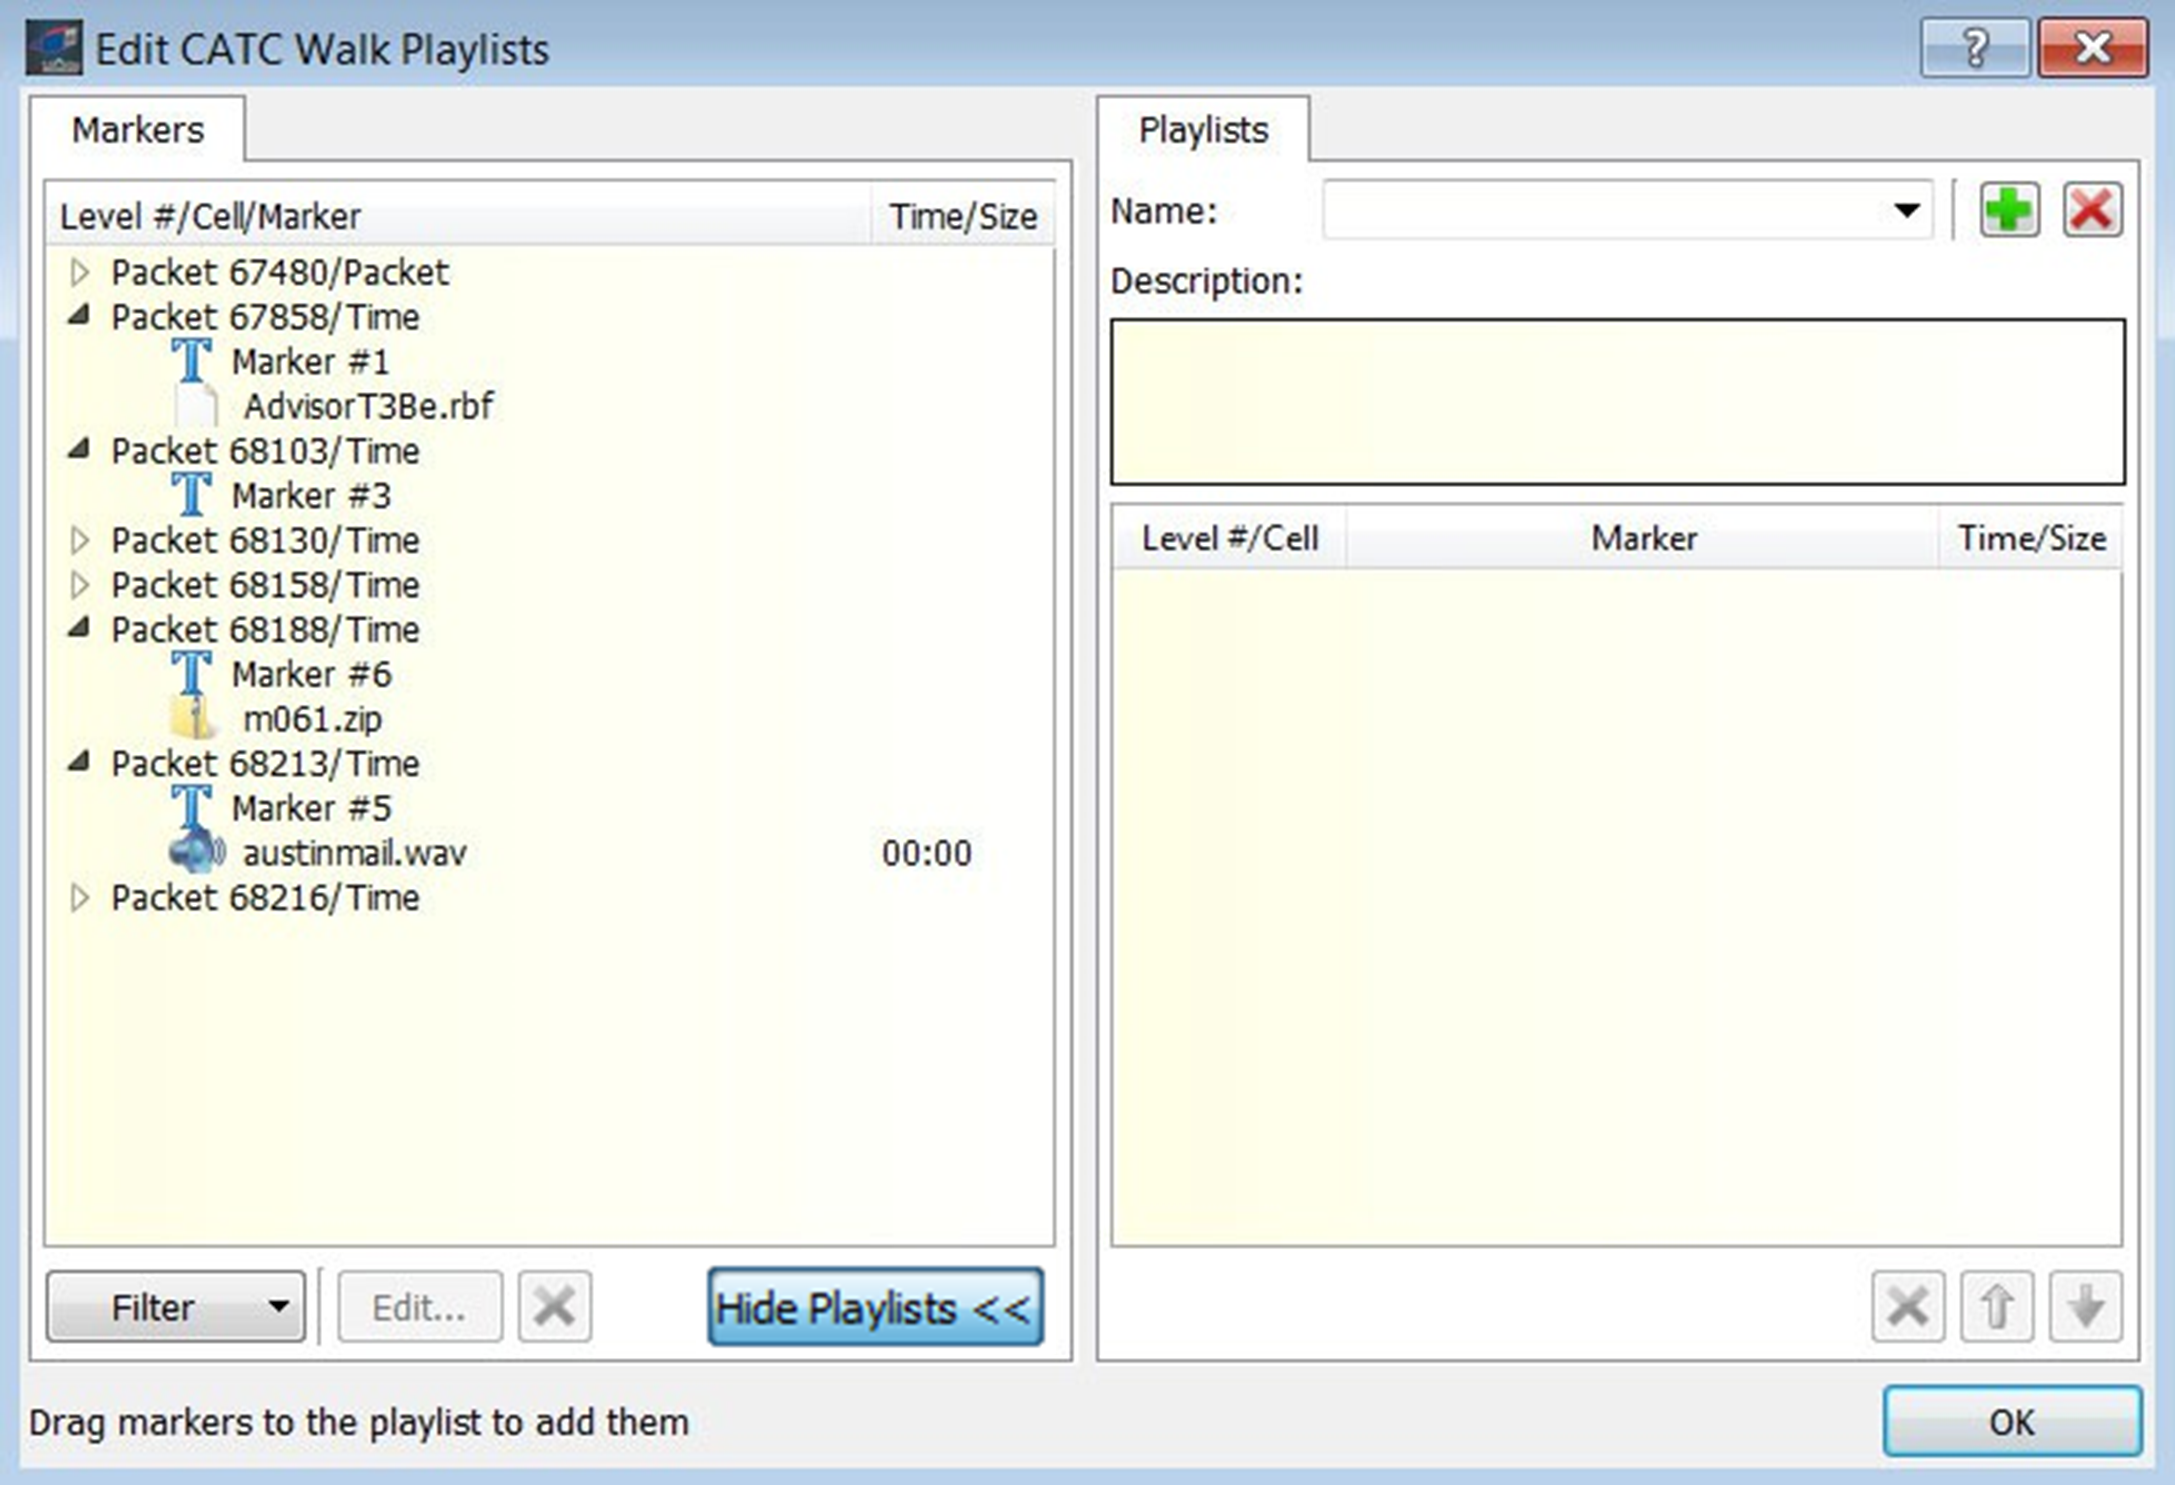Select the Packet 68158/Time row
Viewport: 2175px width, 1485px height.
265,585
